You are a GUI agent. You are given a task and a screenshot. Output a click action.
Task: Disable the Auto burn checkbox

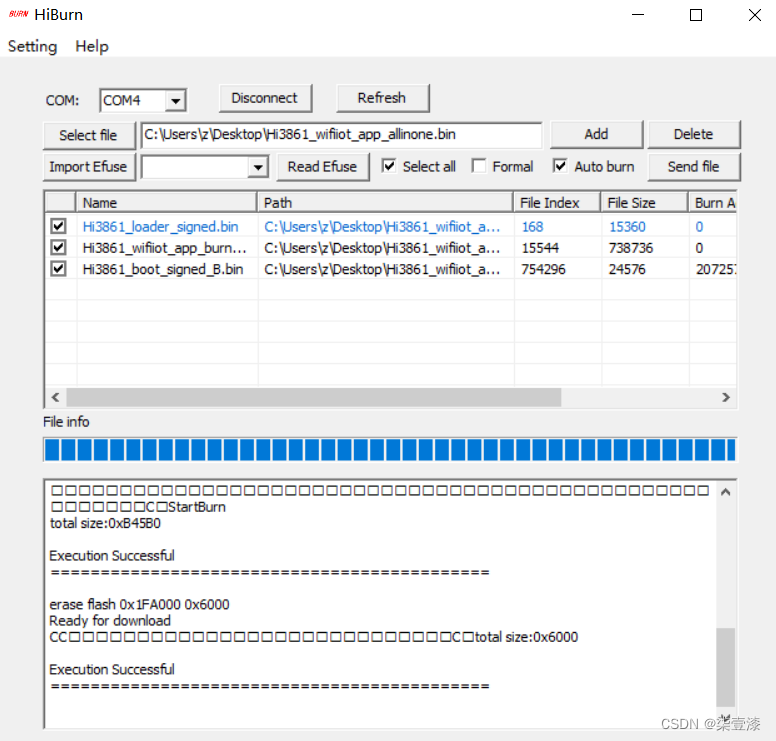[x=560, y=166]
